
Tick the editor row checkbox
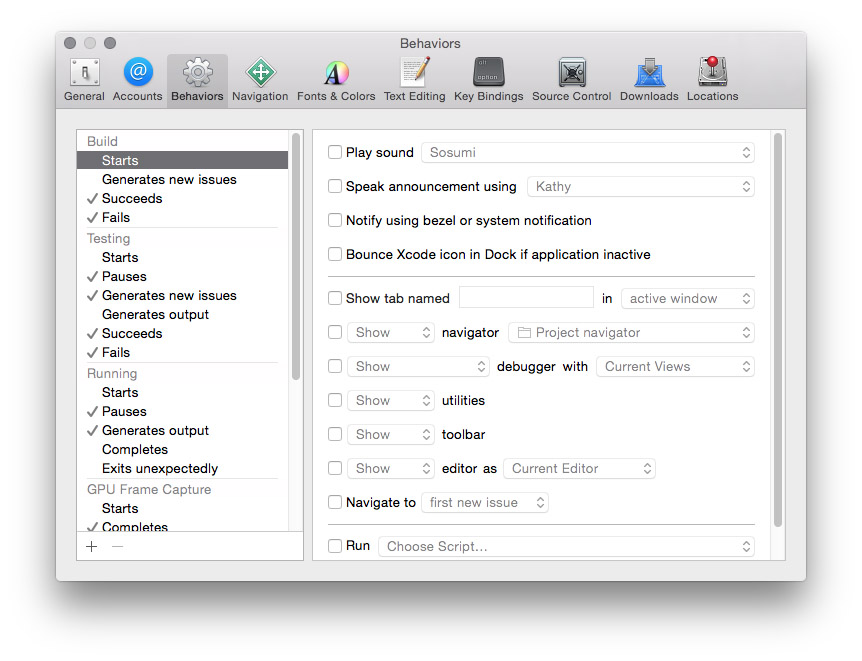[335, 469]
